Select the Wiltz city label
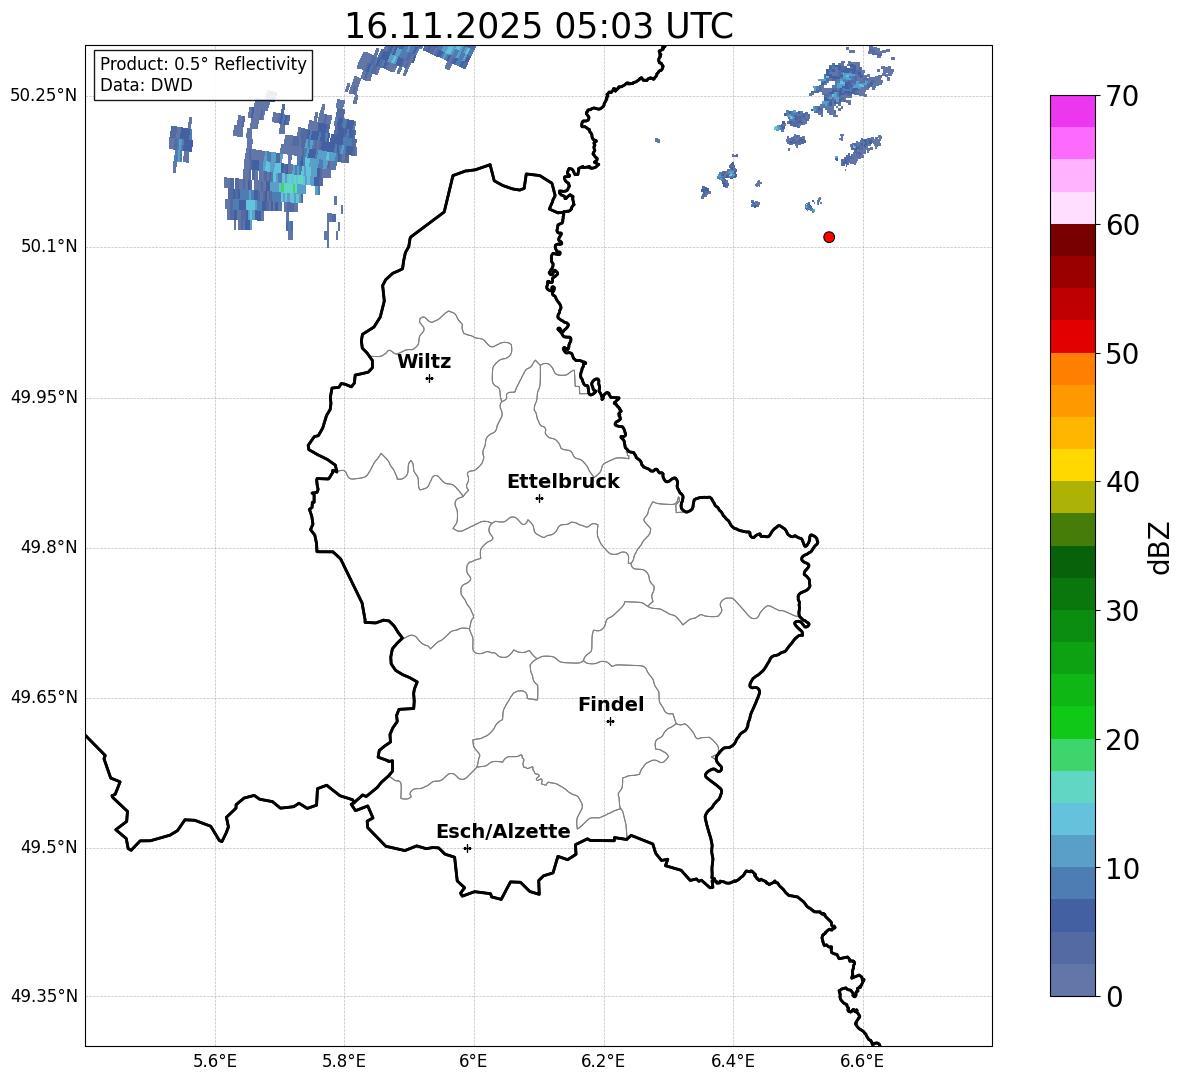The width and height of the screenshot is (1184, 1081). [x=424, y=362]
